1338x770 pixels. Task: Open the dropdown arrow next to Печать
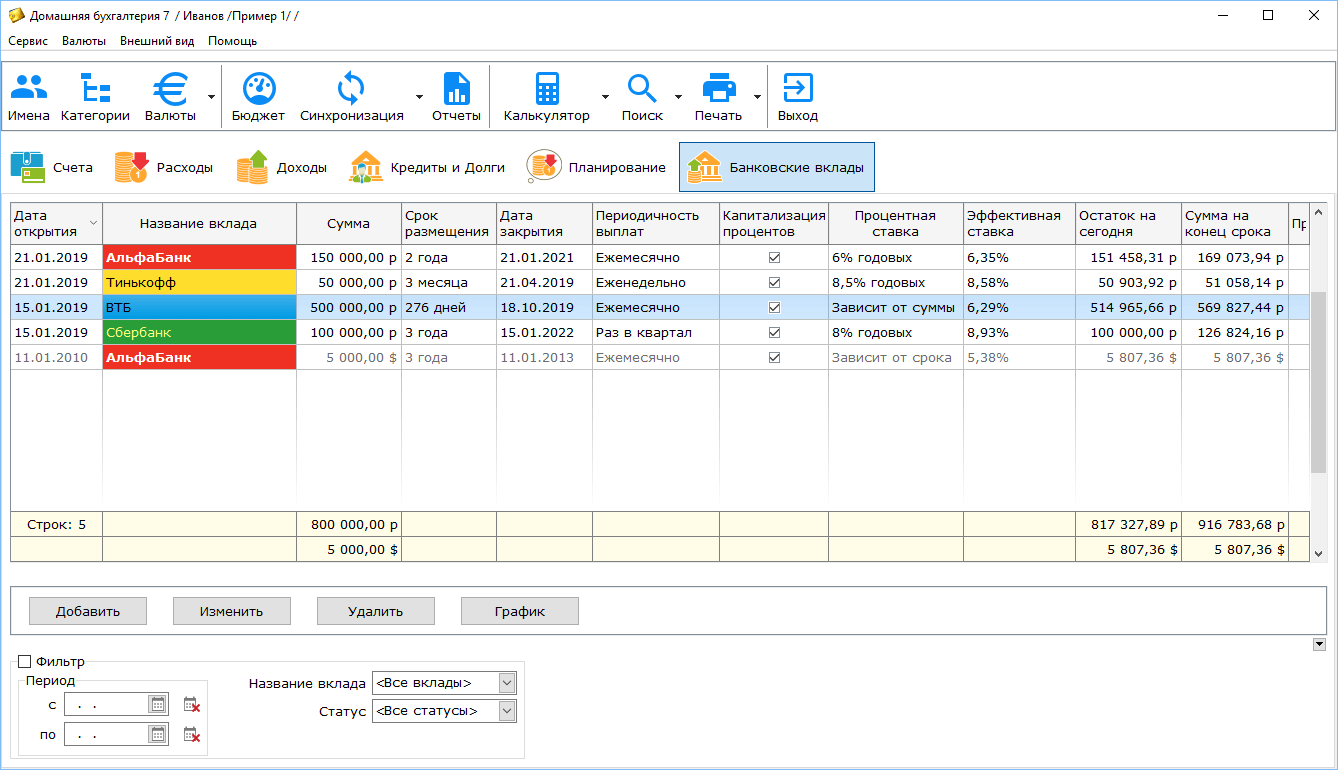[757, 97]
